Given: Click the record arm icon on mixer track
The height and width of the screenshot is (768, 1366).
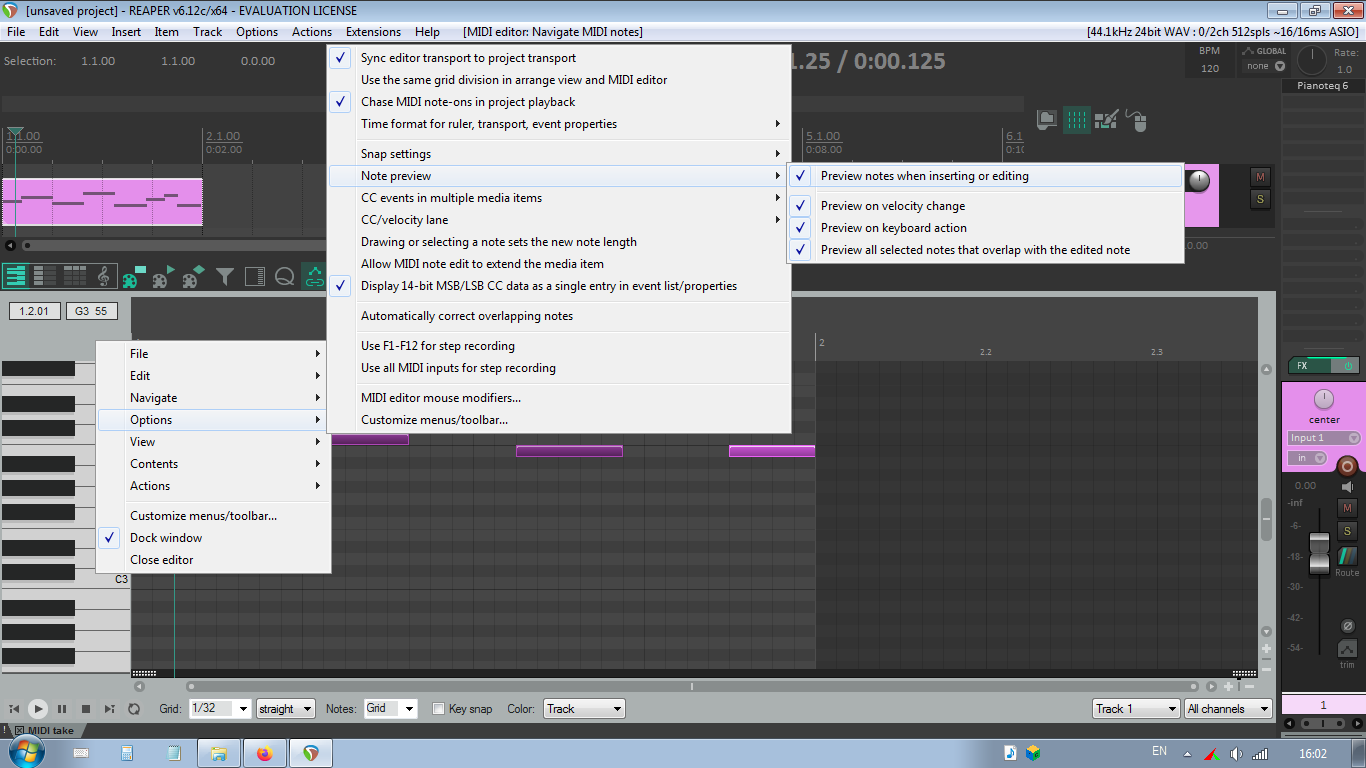Looking at the screenshot, I should coord(1347,466).
